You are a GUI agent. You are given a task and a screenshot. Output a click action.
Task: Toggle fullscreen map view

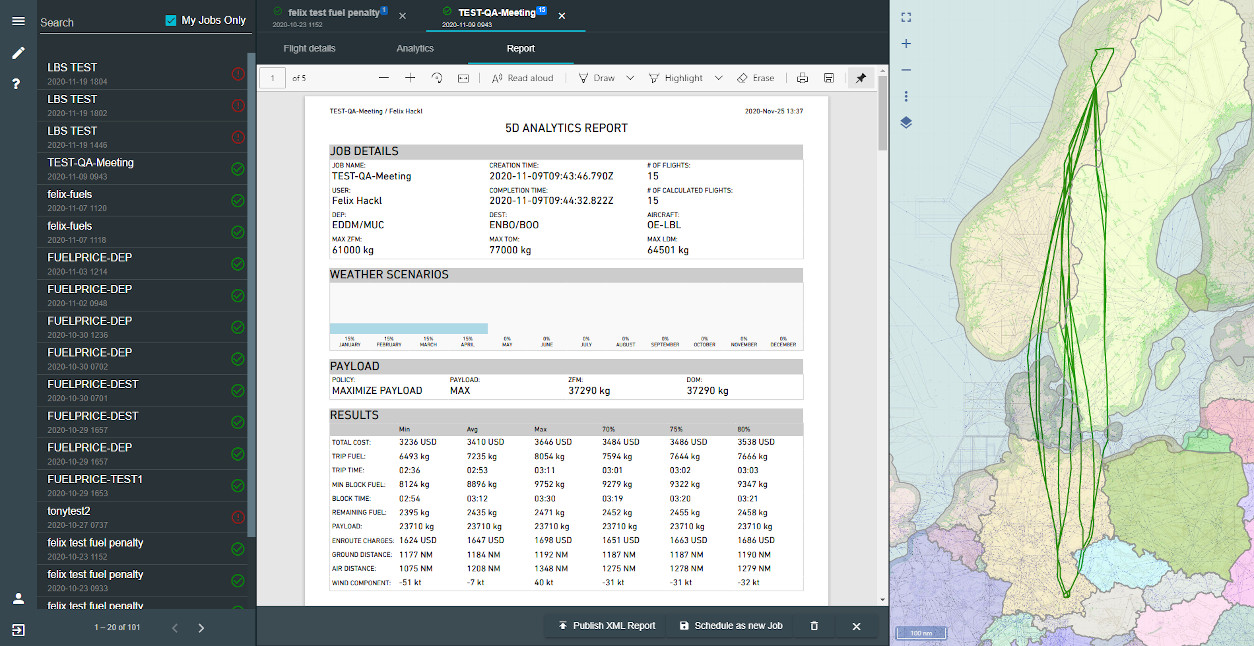click(x=906, y=17)
